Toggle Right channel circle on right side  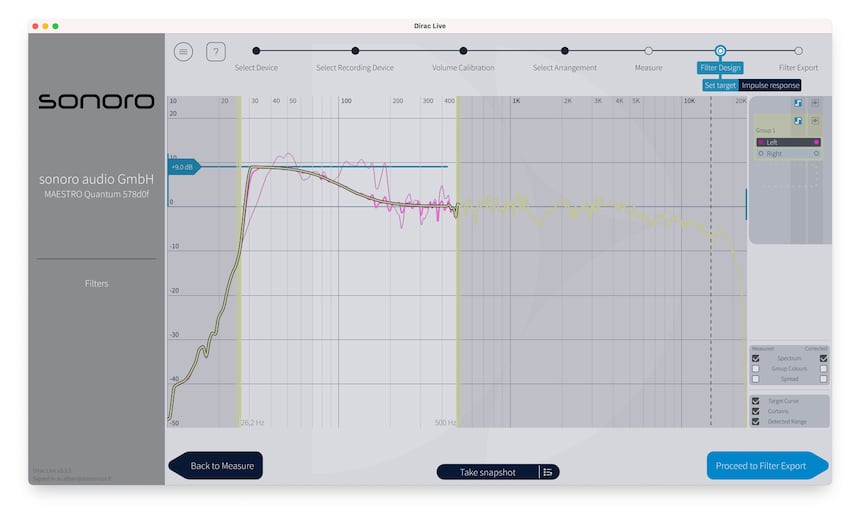point(817,154)
